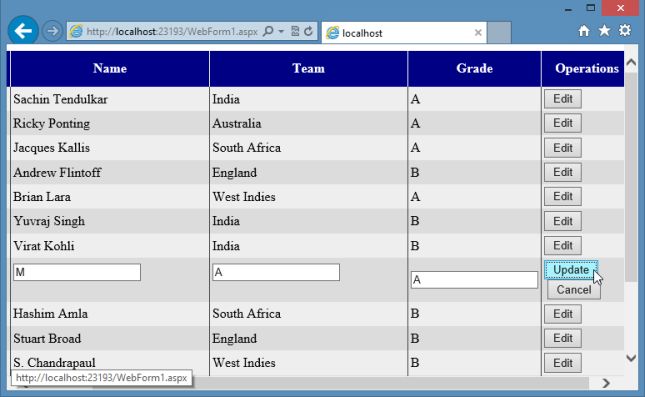645x397 pixels.
Task: Click Edit for Jacques Kallis
Action: pyautogui.click(x=563, y=148)
